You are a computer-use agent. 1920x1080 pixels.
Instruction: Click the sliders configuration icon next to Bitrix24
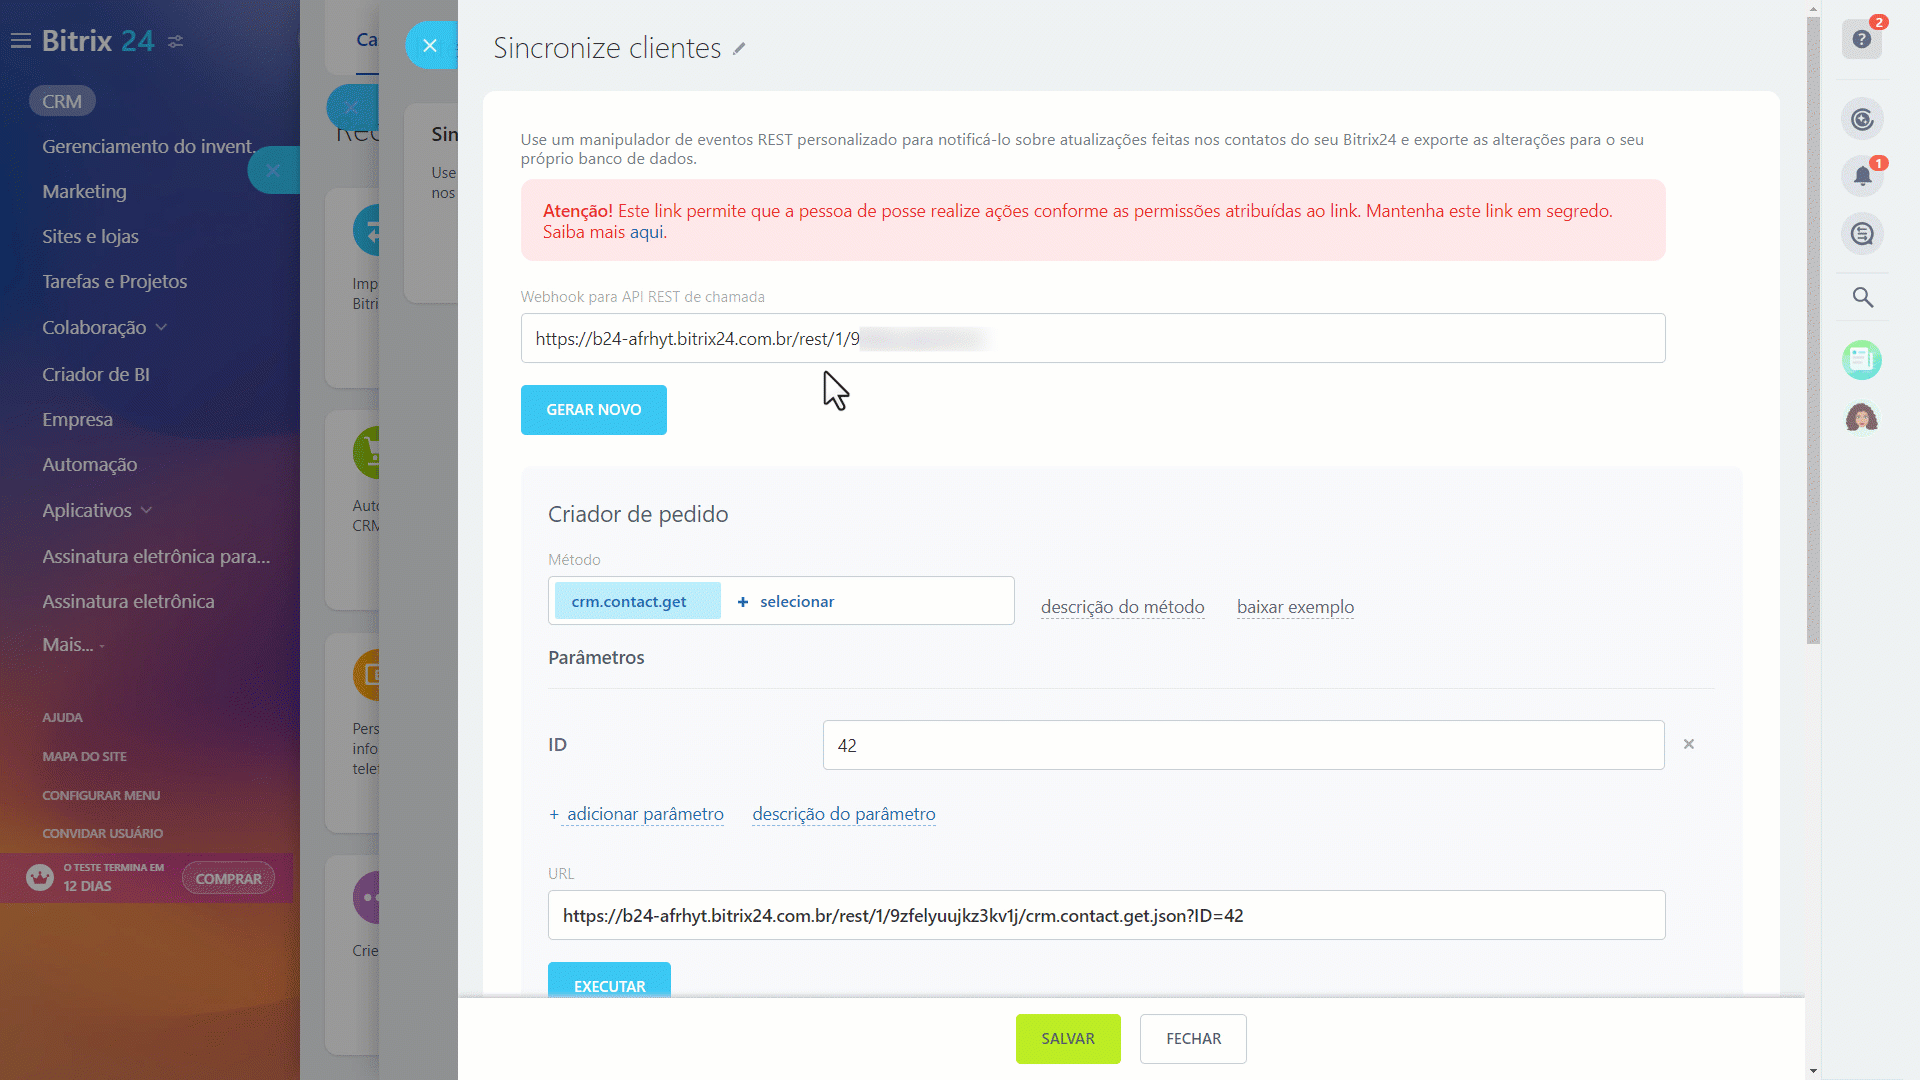click(x=177, y=41)
